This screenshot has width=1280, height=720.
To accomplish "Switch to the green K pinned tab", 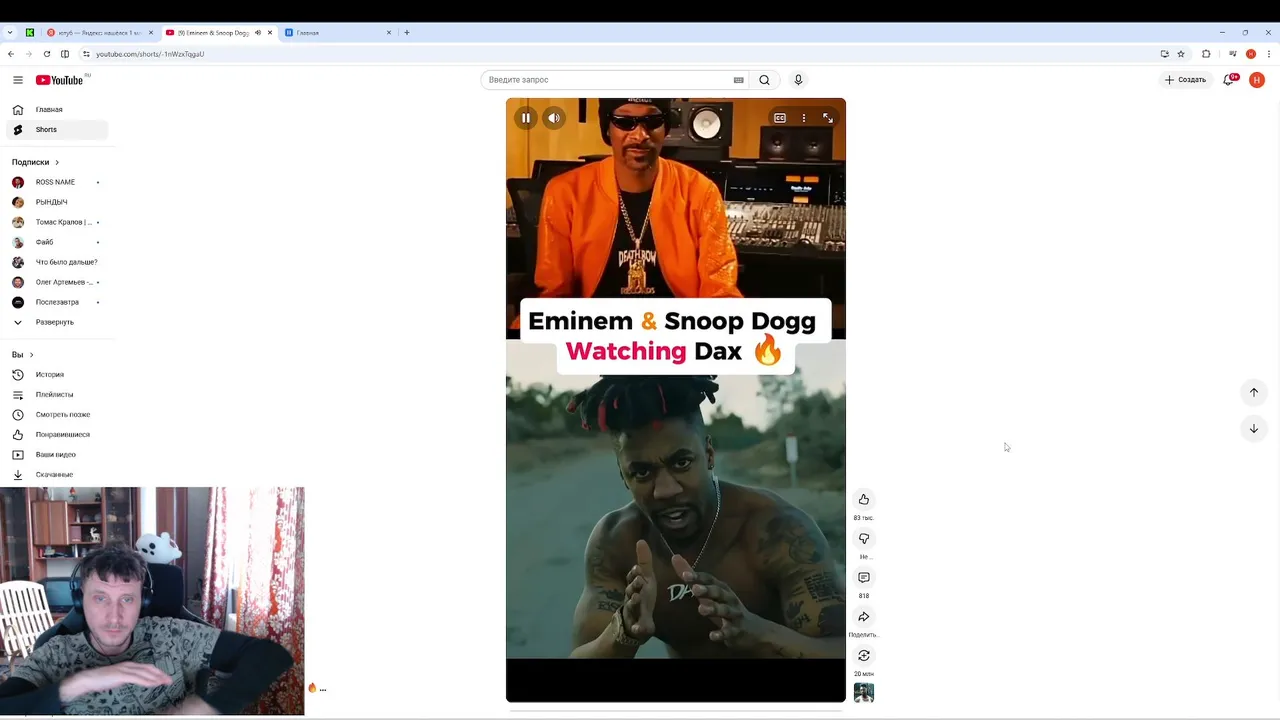I will [30, 33].
